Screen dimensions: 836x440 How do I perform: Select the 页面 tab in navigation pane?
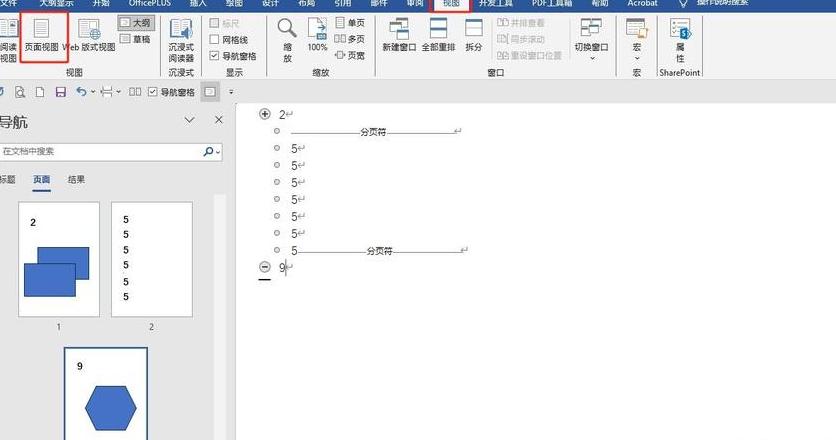tap(42, 180)
